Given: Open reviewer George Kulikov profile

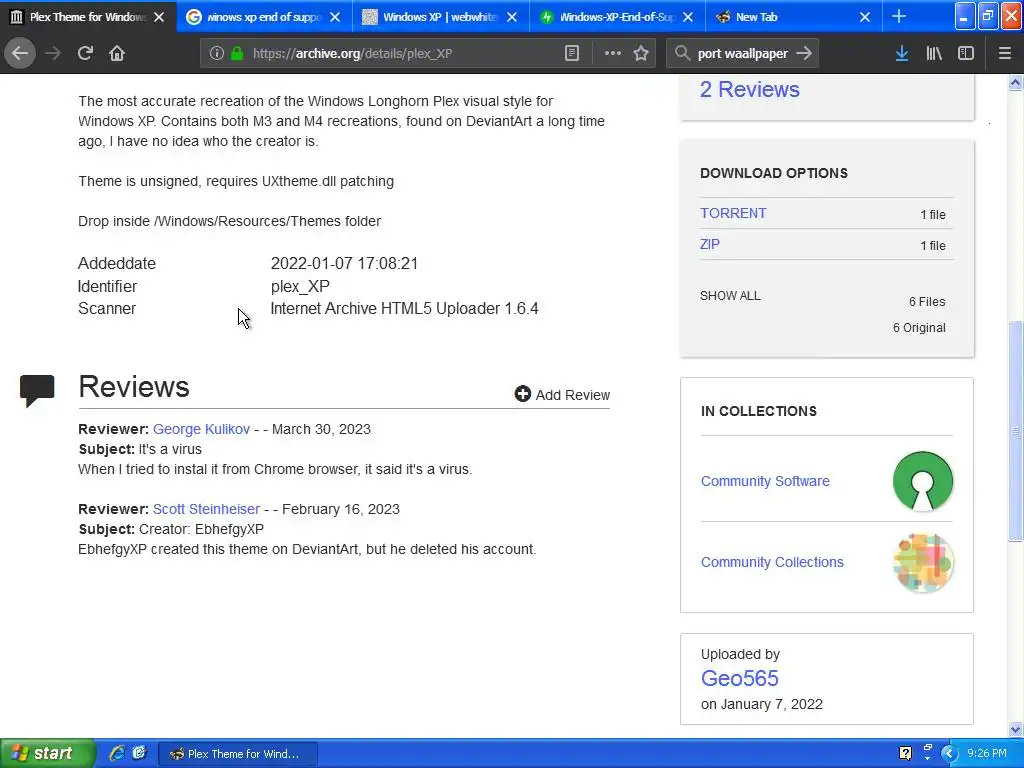Looking at the screenshot, I should pos(201,429).
